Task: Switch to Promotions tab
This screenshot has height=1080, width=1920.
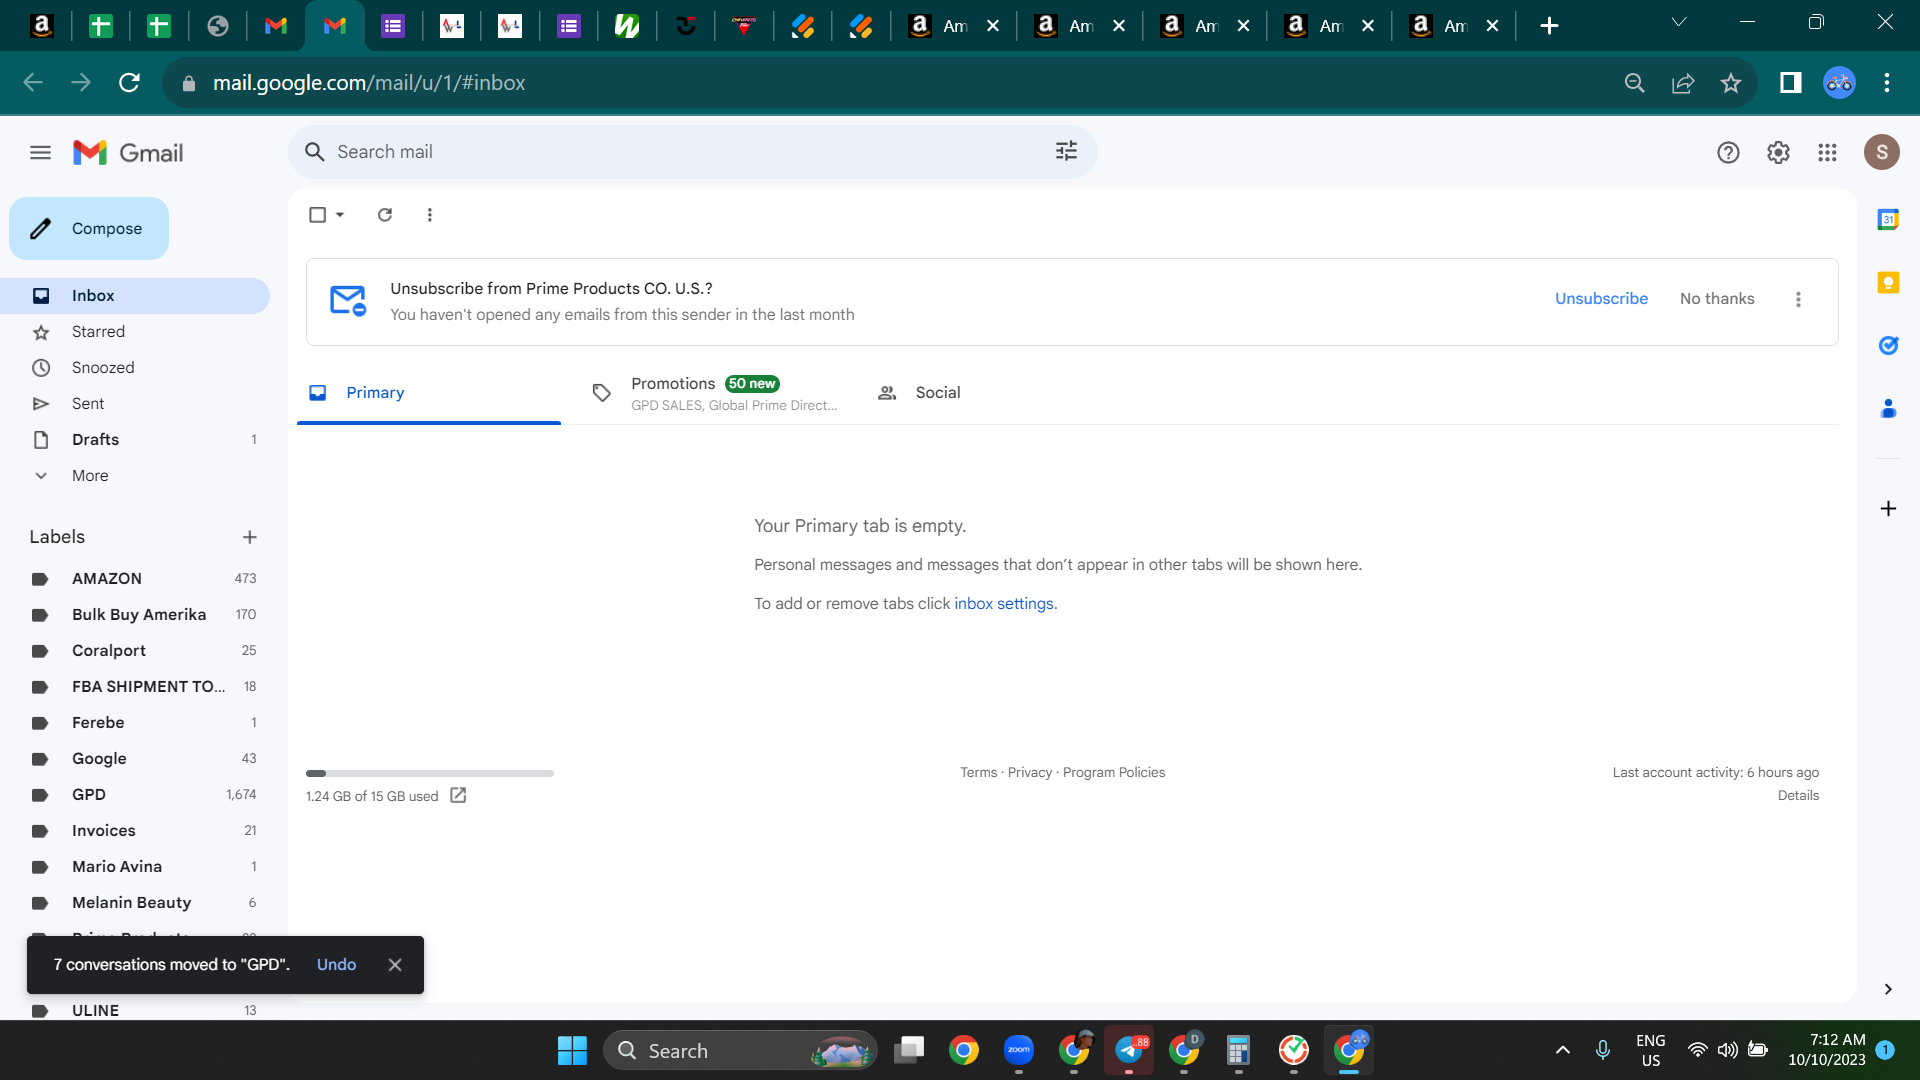Action: click(x=713, y=393)
